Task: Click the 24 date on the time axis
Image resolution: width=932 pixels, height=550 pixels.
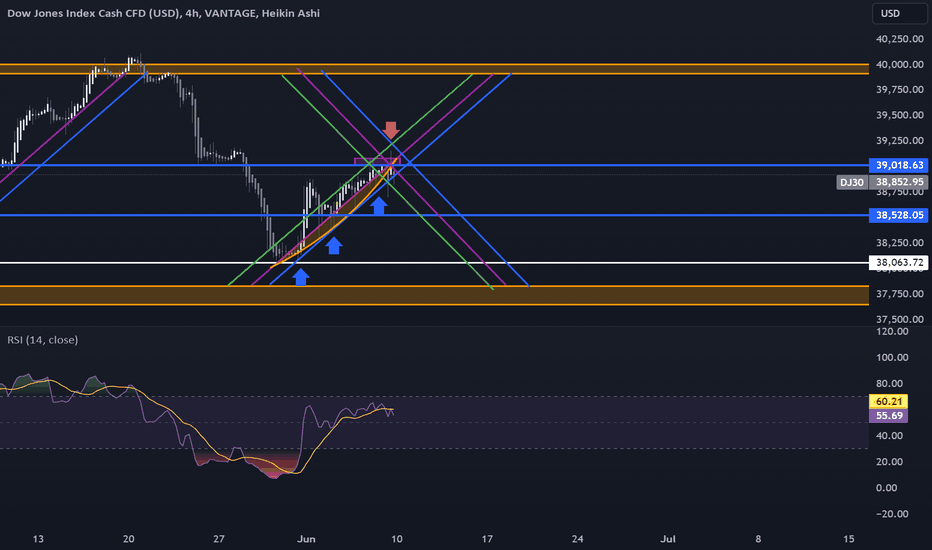Action: pyautogui.click(x=577, y=539)
